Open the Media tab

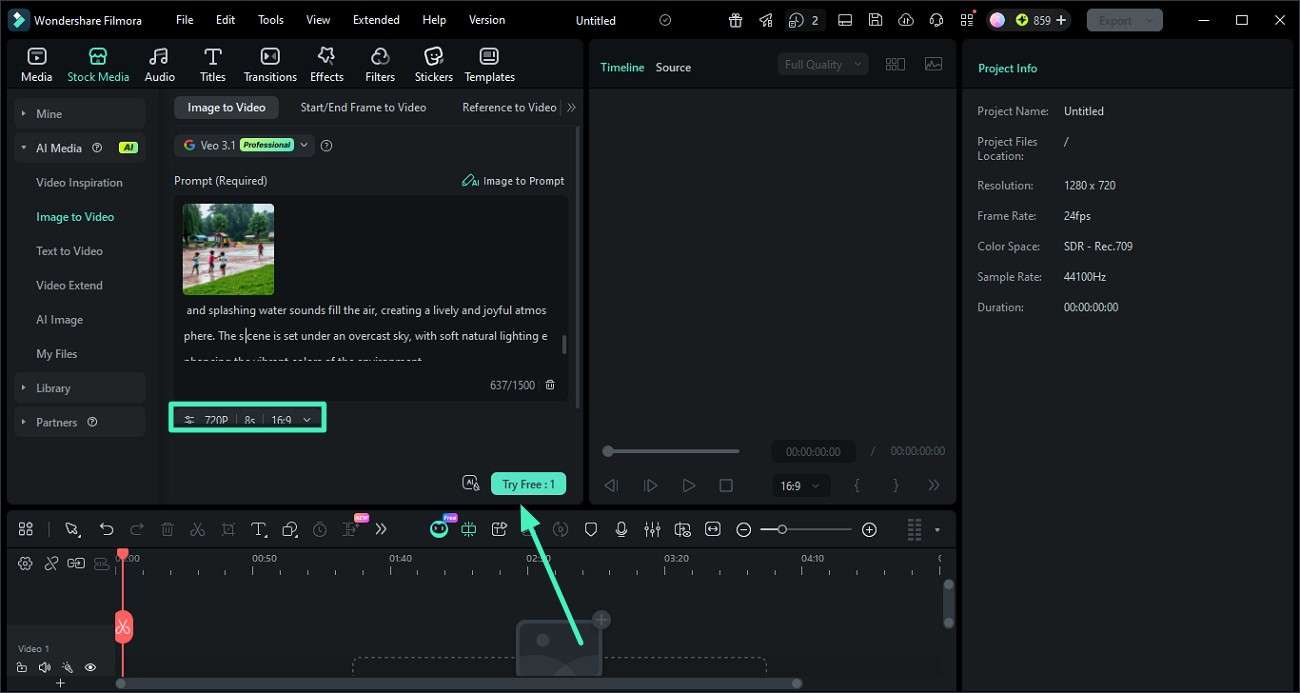pos(37,65)
